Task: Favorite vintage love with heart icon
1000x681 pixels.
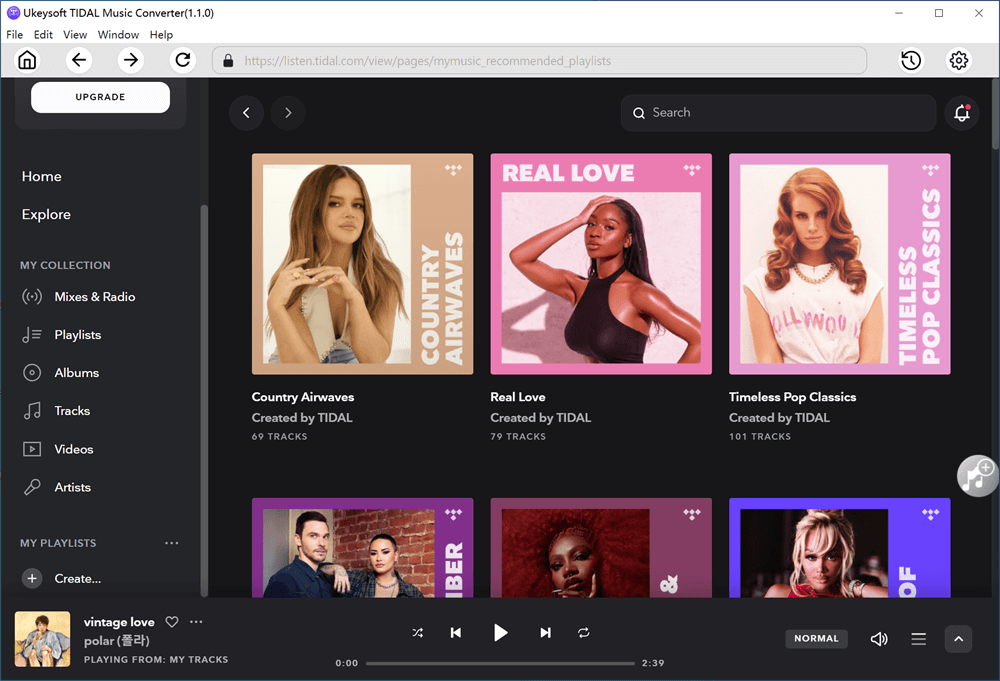Action: click(172, 622)
